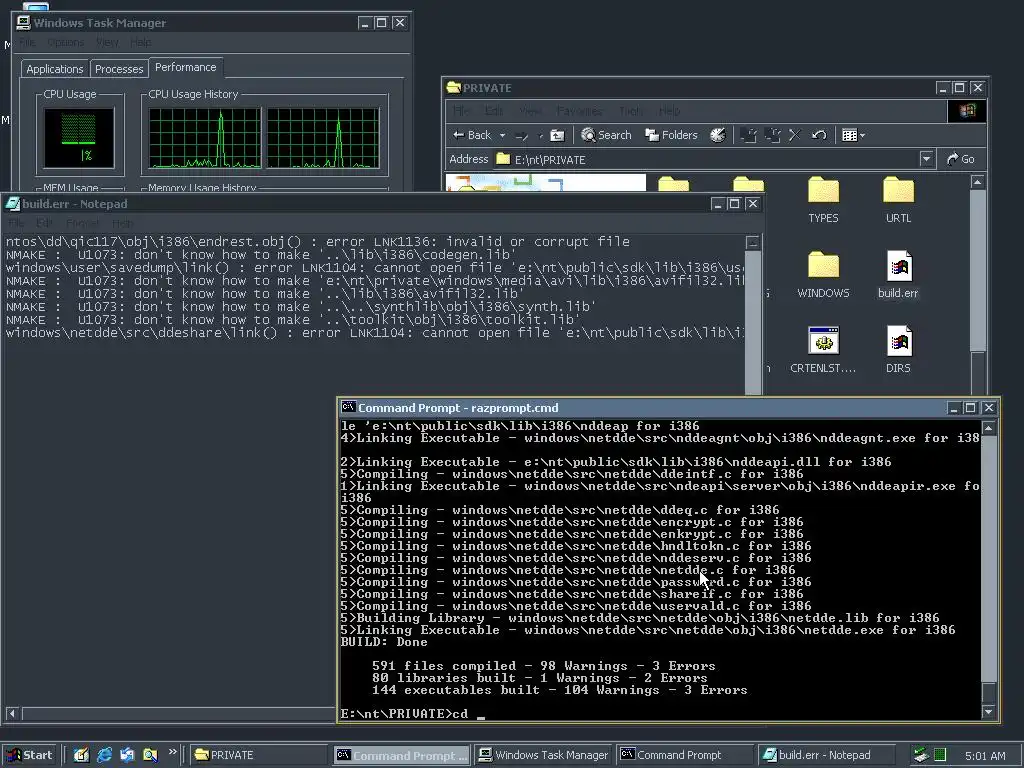Expand the Quick Launch overflow chevron
The height and width of the screenshot is (768, 1024).
(x=172, y=752)
